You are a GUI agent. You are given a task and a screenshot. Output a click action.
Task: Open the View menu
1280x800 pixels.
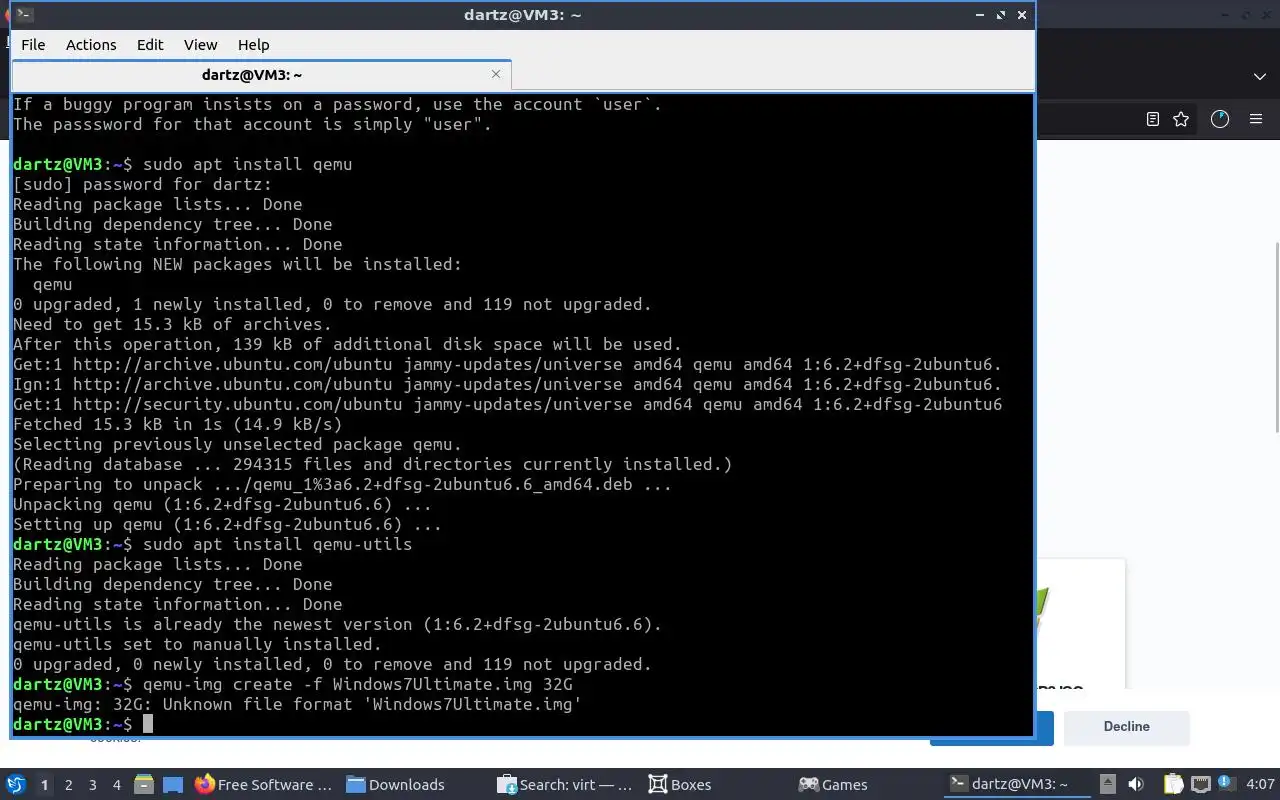(x=200, y=44)
